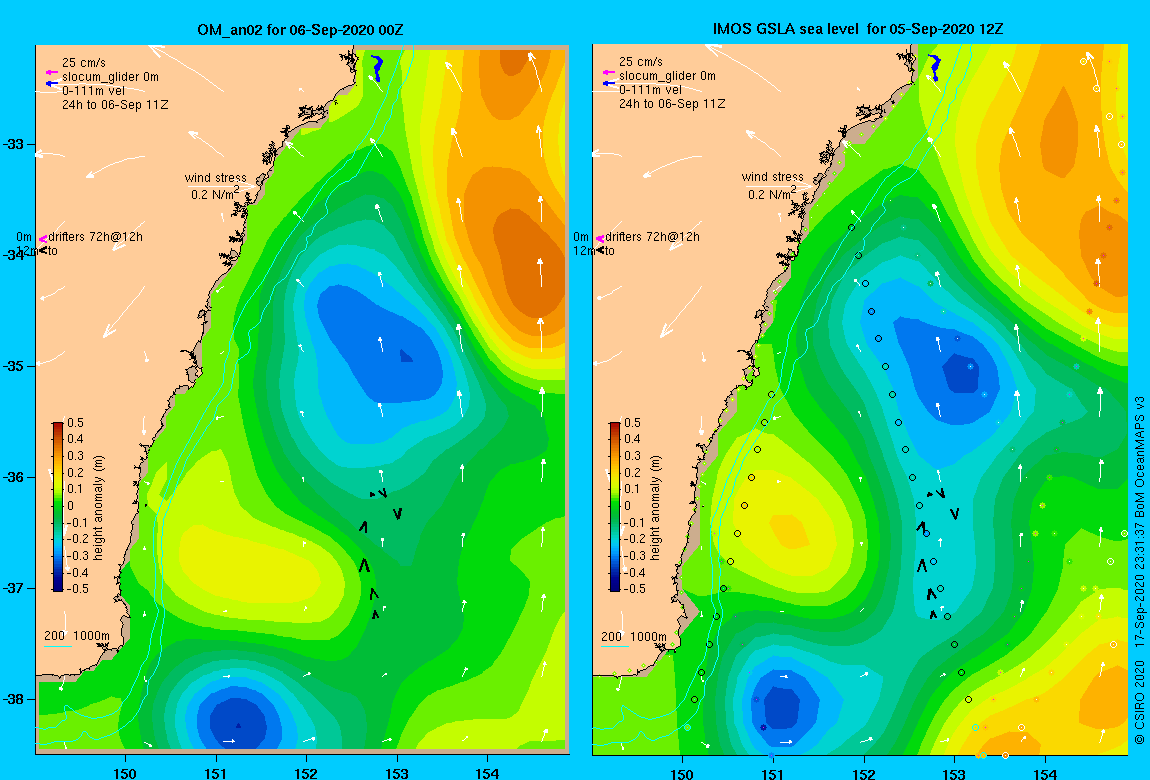Image resolution: width=1150 pixels, height=780 pixels.
Task: Click longitude label 150 under left map
Action: point(125,773)
